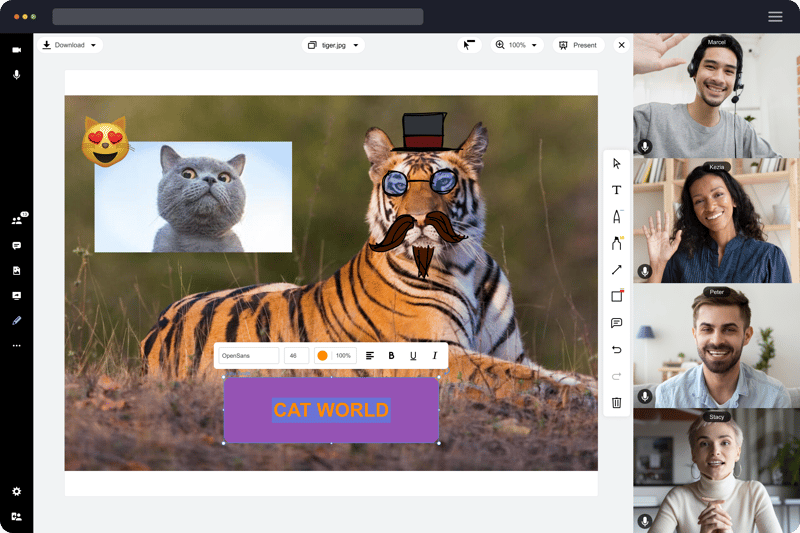Open the tiger.jpg file dropdown
Viewport: 800px width, 533px height.
click(333, 45)
